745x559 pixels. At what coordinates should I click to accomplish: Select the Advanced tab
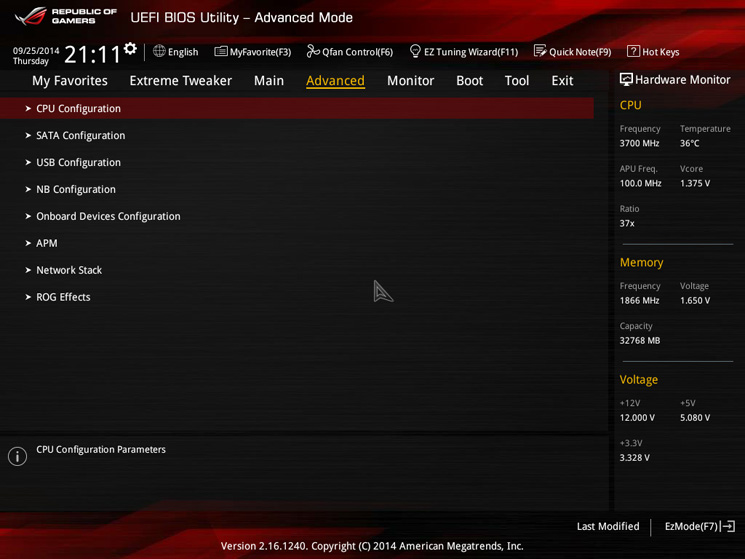(x=335, y=81)
